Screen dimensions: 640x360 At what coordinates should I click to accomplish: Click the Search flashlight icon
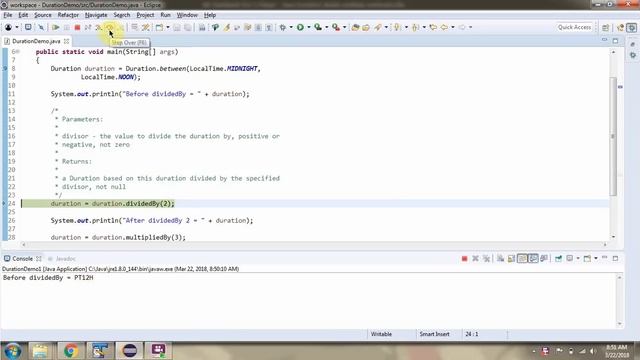click(378, 27)
